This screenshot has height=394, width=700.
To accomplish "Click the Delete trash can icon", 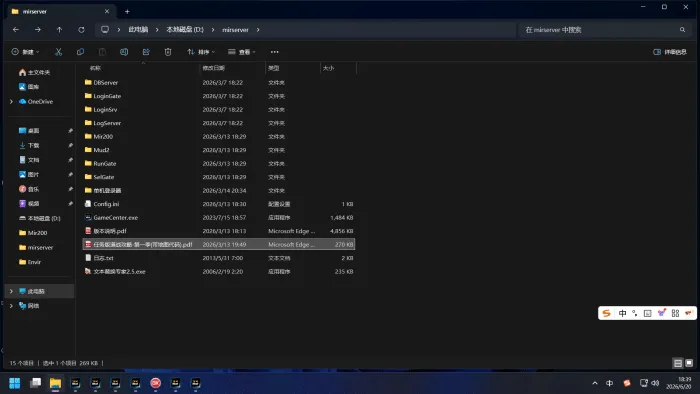I will point(168,52).
